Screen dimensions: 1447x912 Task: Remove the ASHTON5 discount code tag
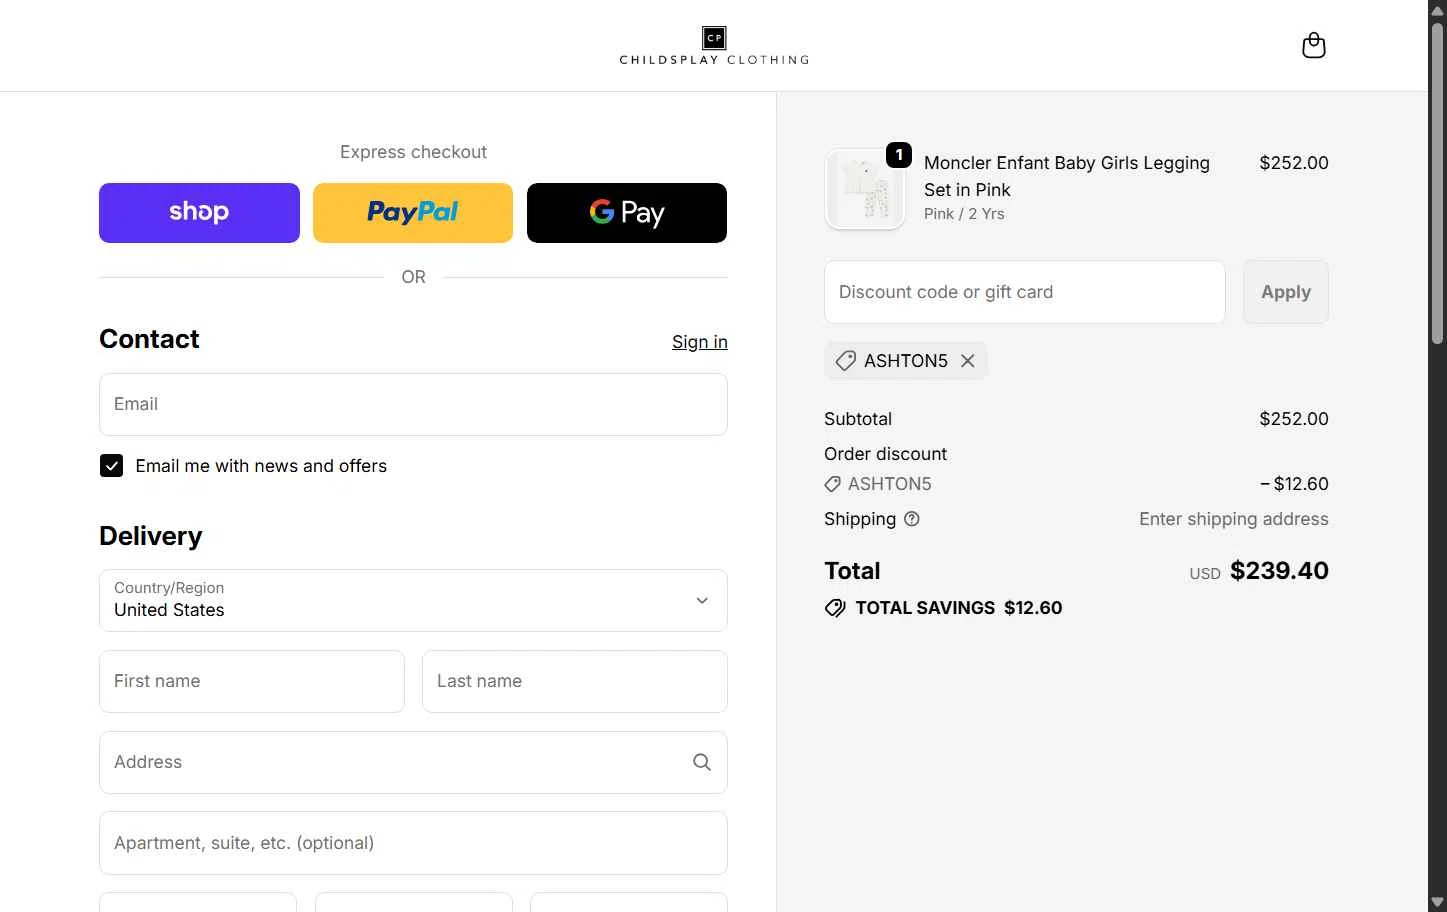[x=967, y=361]
